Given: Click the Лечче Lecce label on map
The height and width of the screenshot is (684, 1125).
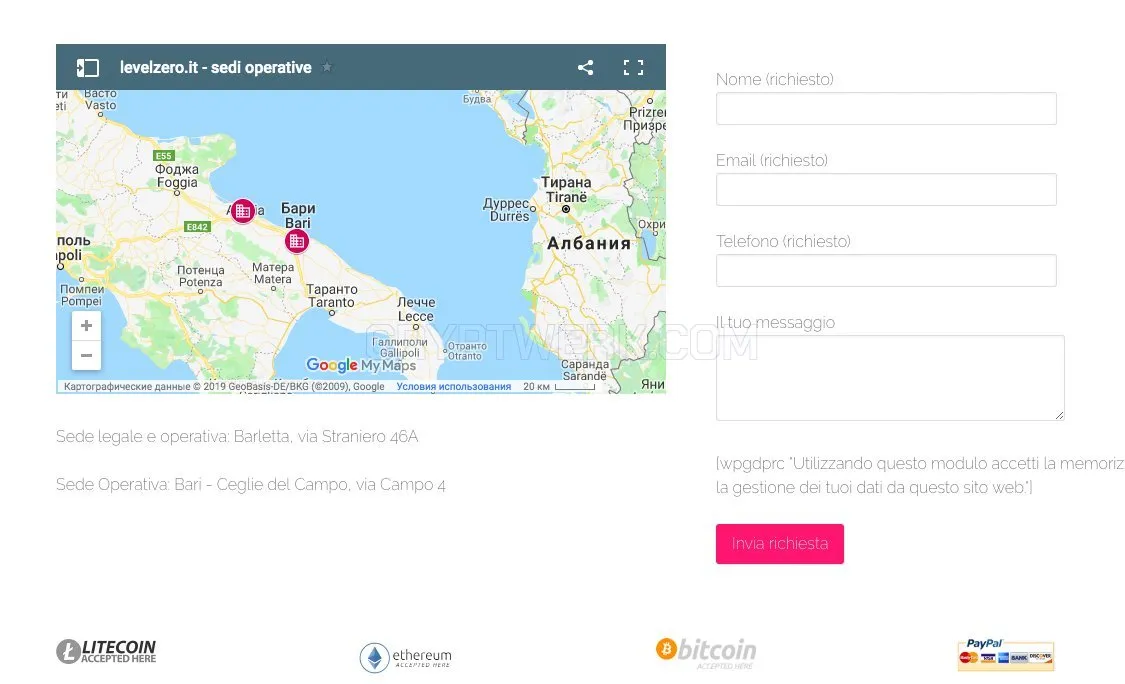Looking at the screenshot, I should coord(416,309).
